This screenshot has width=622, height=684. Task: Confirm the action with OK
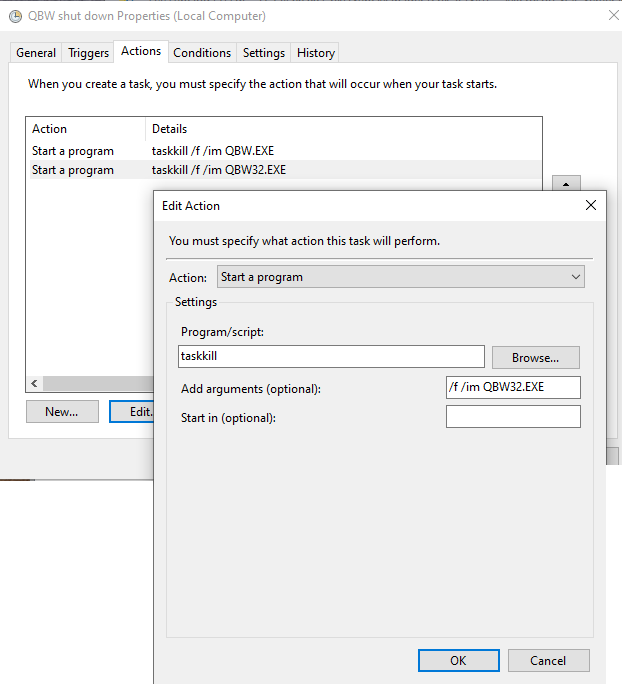(x=458, y=660)
